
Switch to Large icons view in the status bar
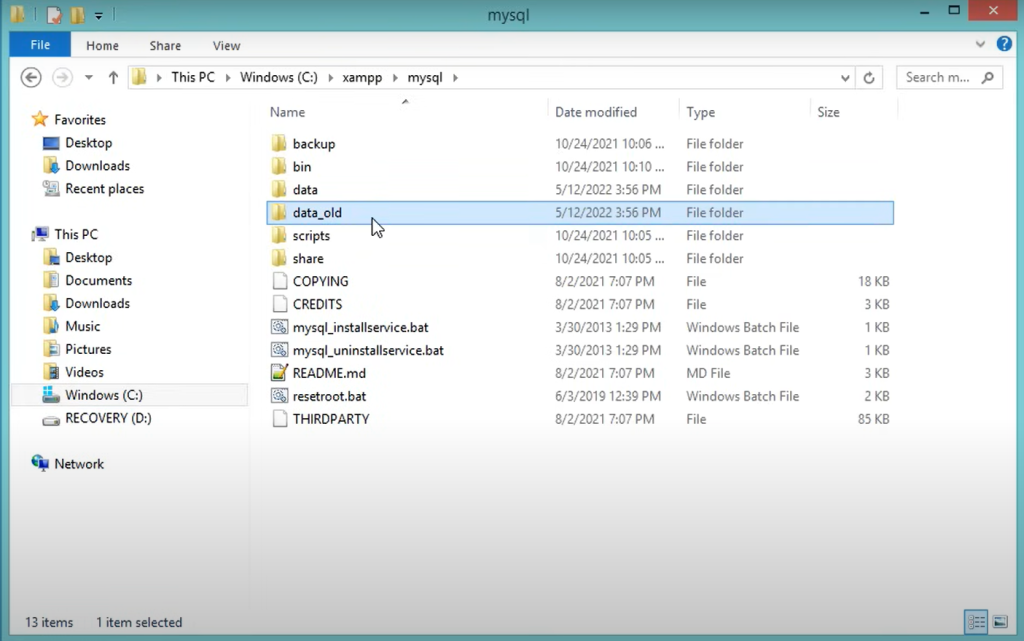point(1001,622)
